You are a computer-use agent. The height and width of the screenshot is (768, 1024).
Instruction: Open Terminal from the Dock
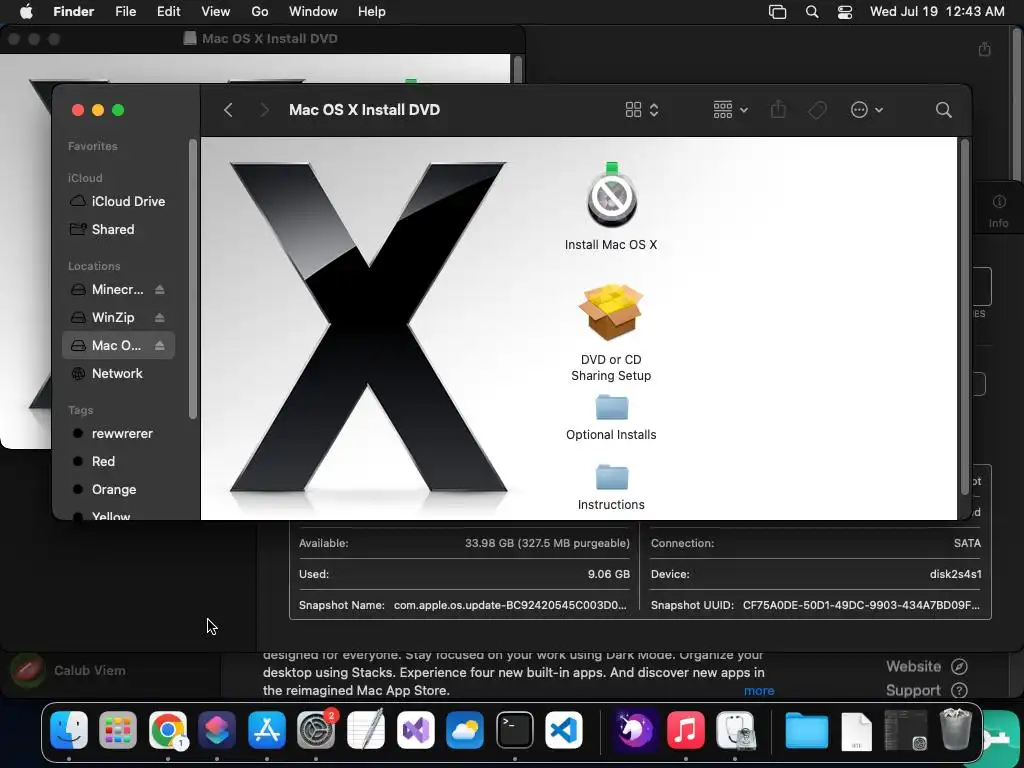pos(515,730)
